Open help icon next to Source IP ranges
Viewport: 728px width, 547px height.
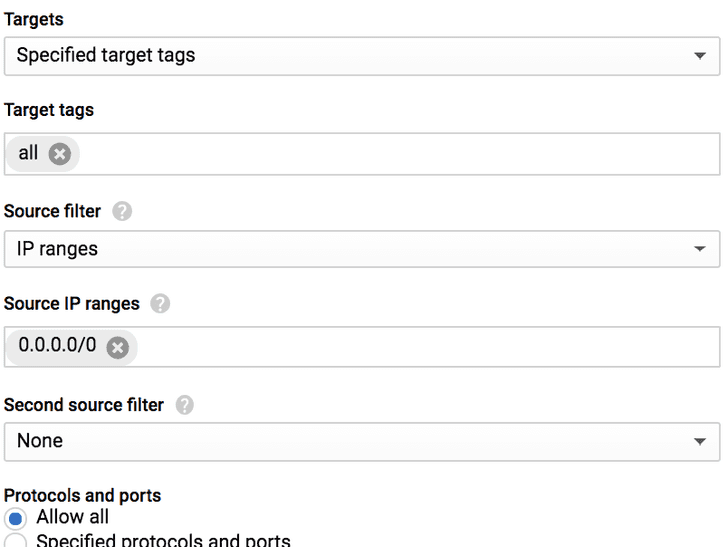click(160, 304)
